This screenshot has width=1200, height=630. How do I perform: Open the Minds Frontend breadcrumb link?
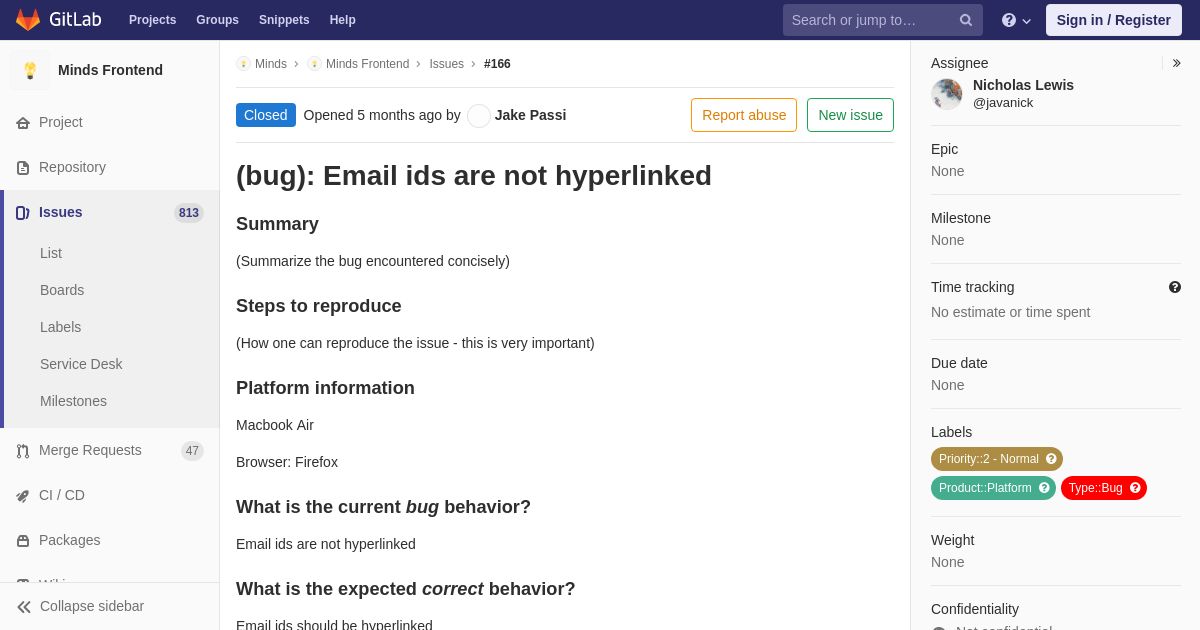(x=367, y=64)
